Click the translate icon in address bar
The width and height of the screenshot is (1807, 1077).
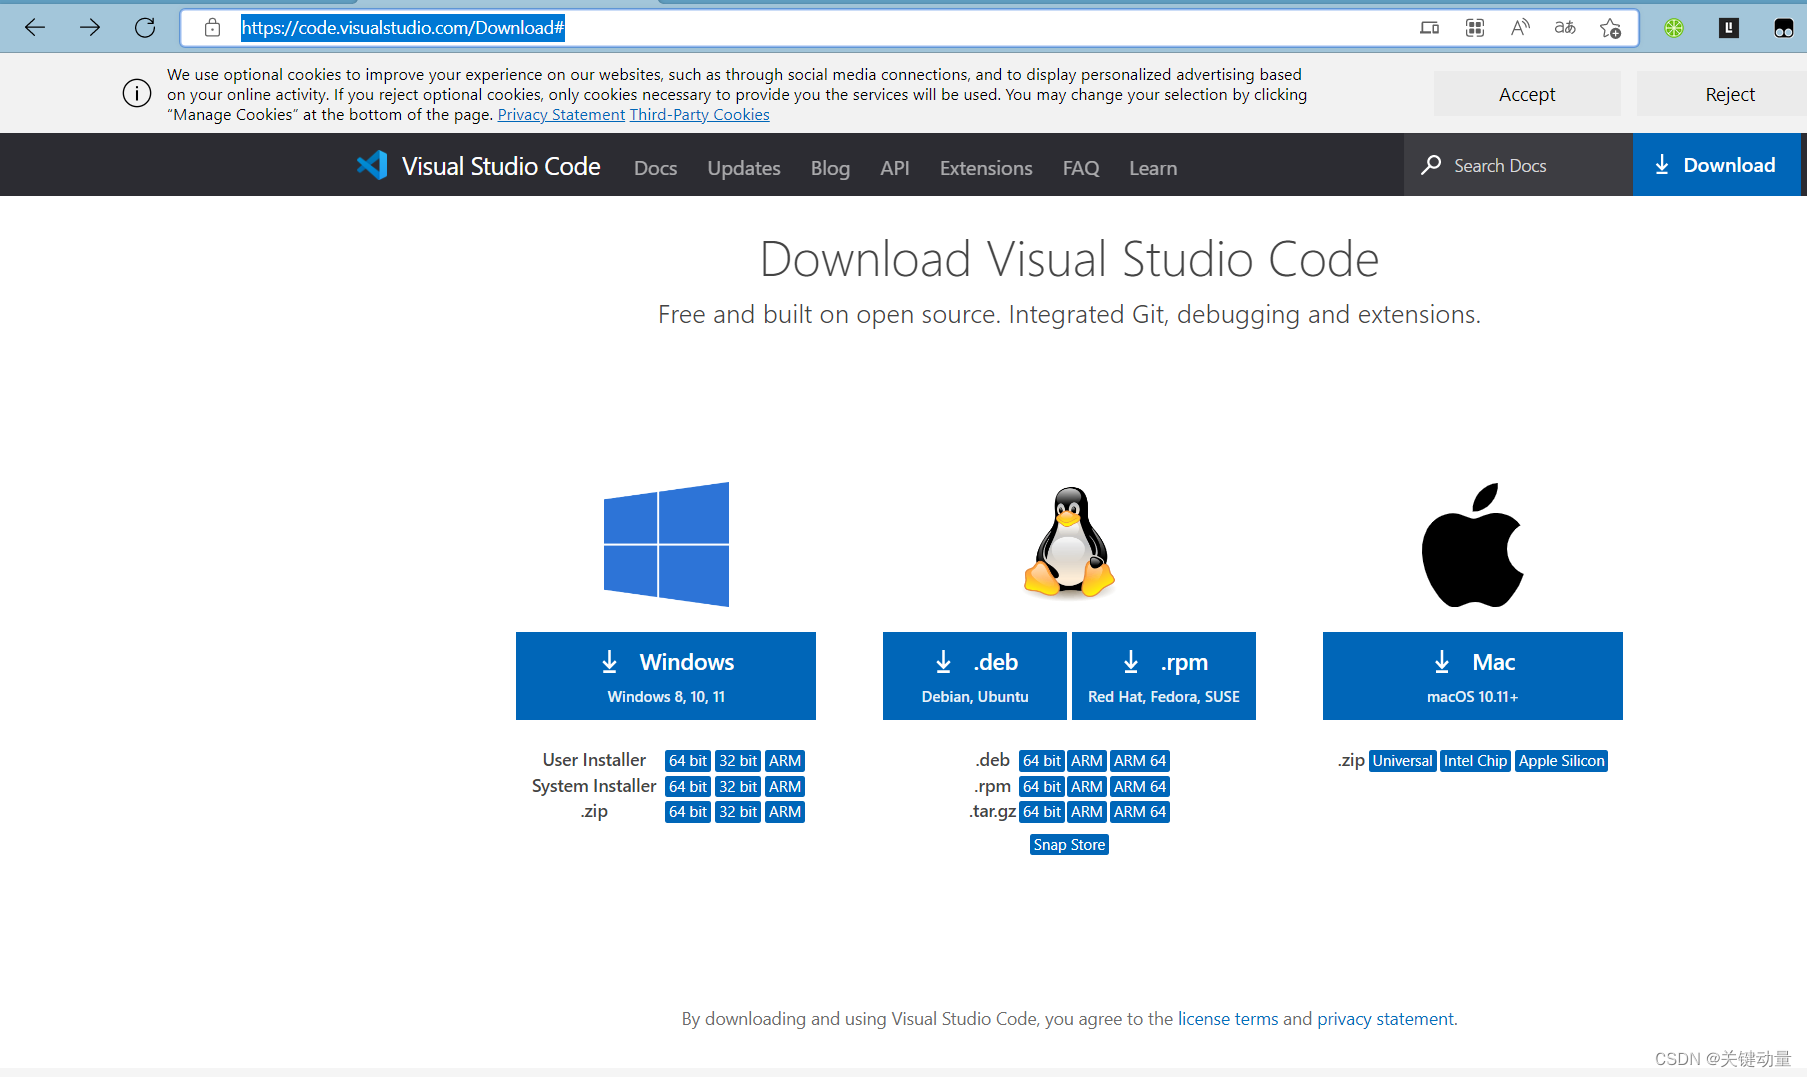pos(1565,28)
